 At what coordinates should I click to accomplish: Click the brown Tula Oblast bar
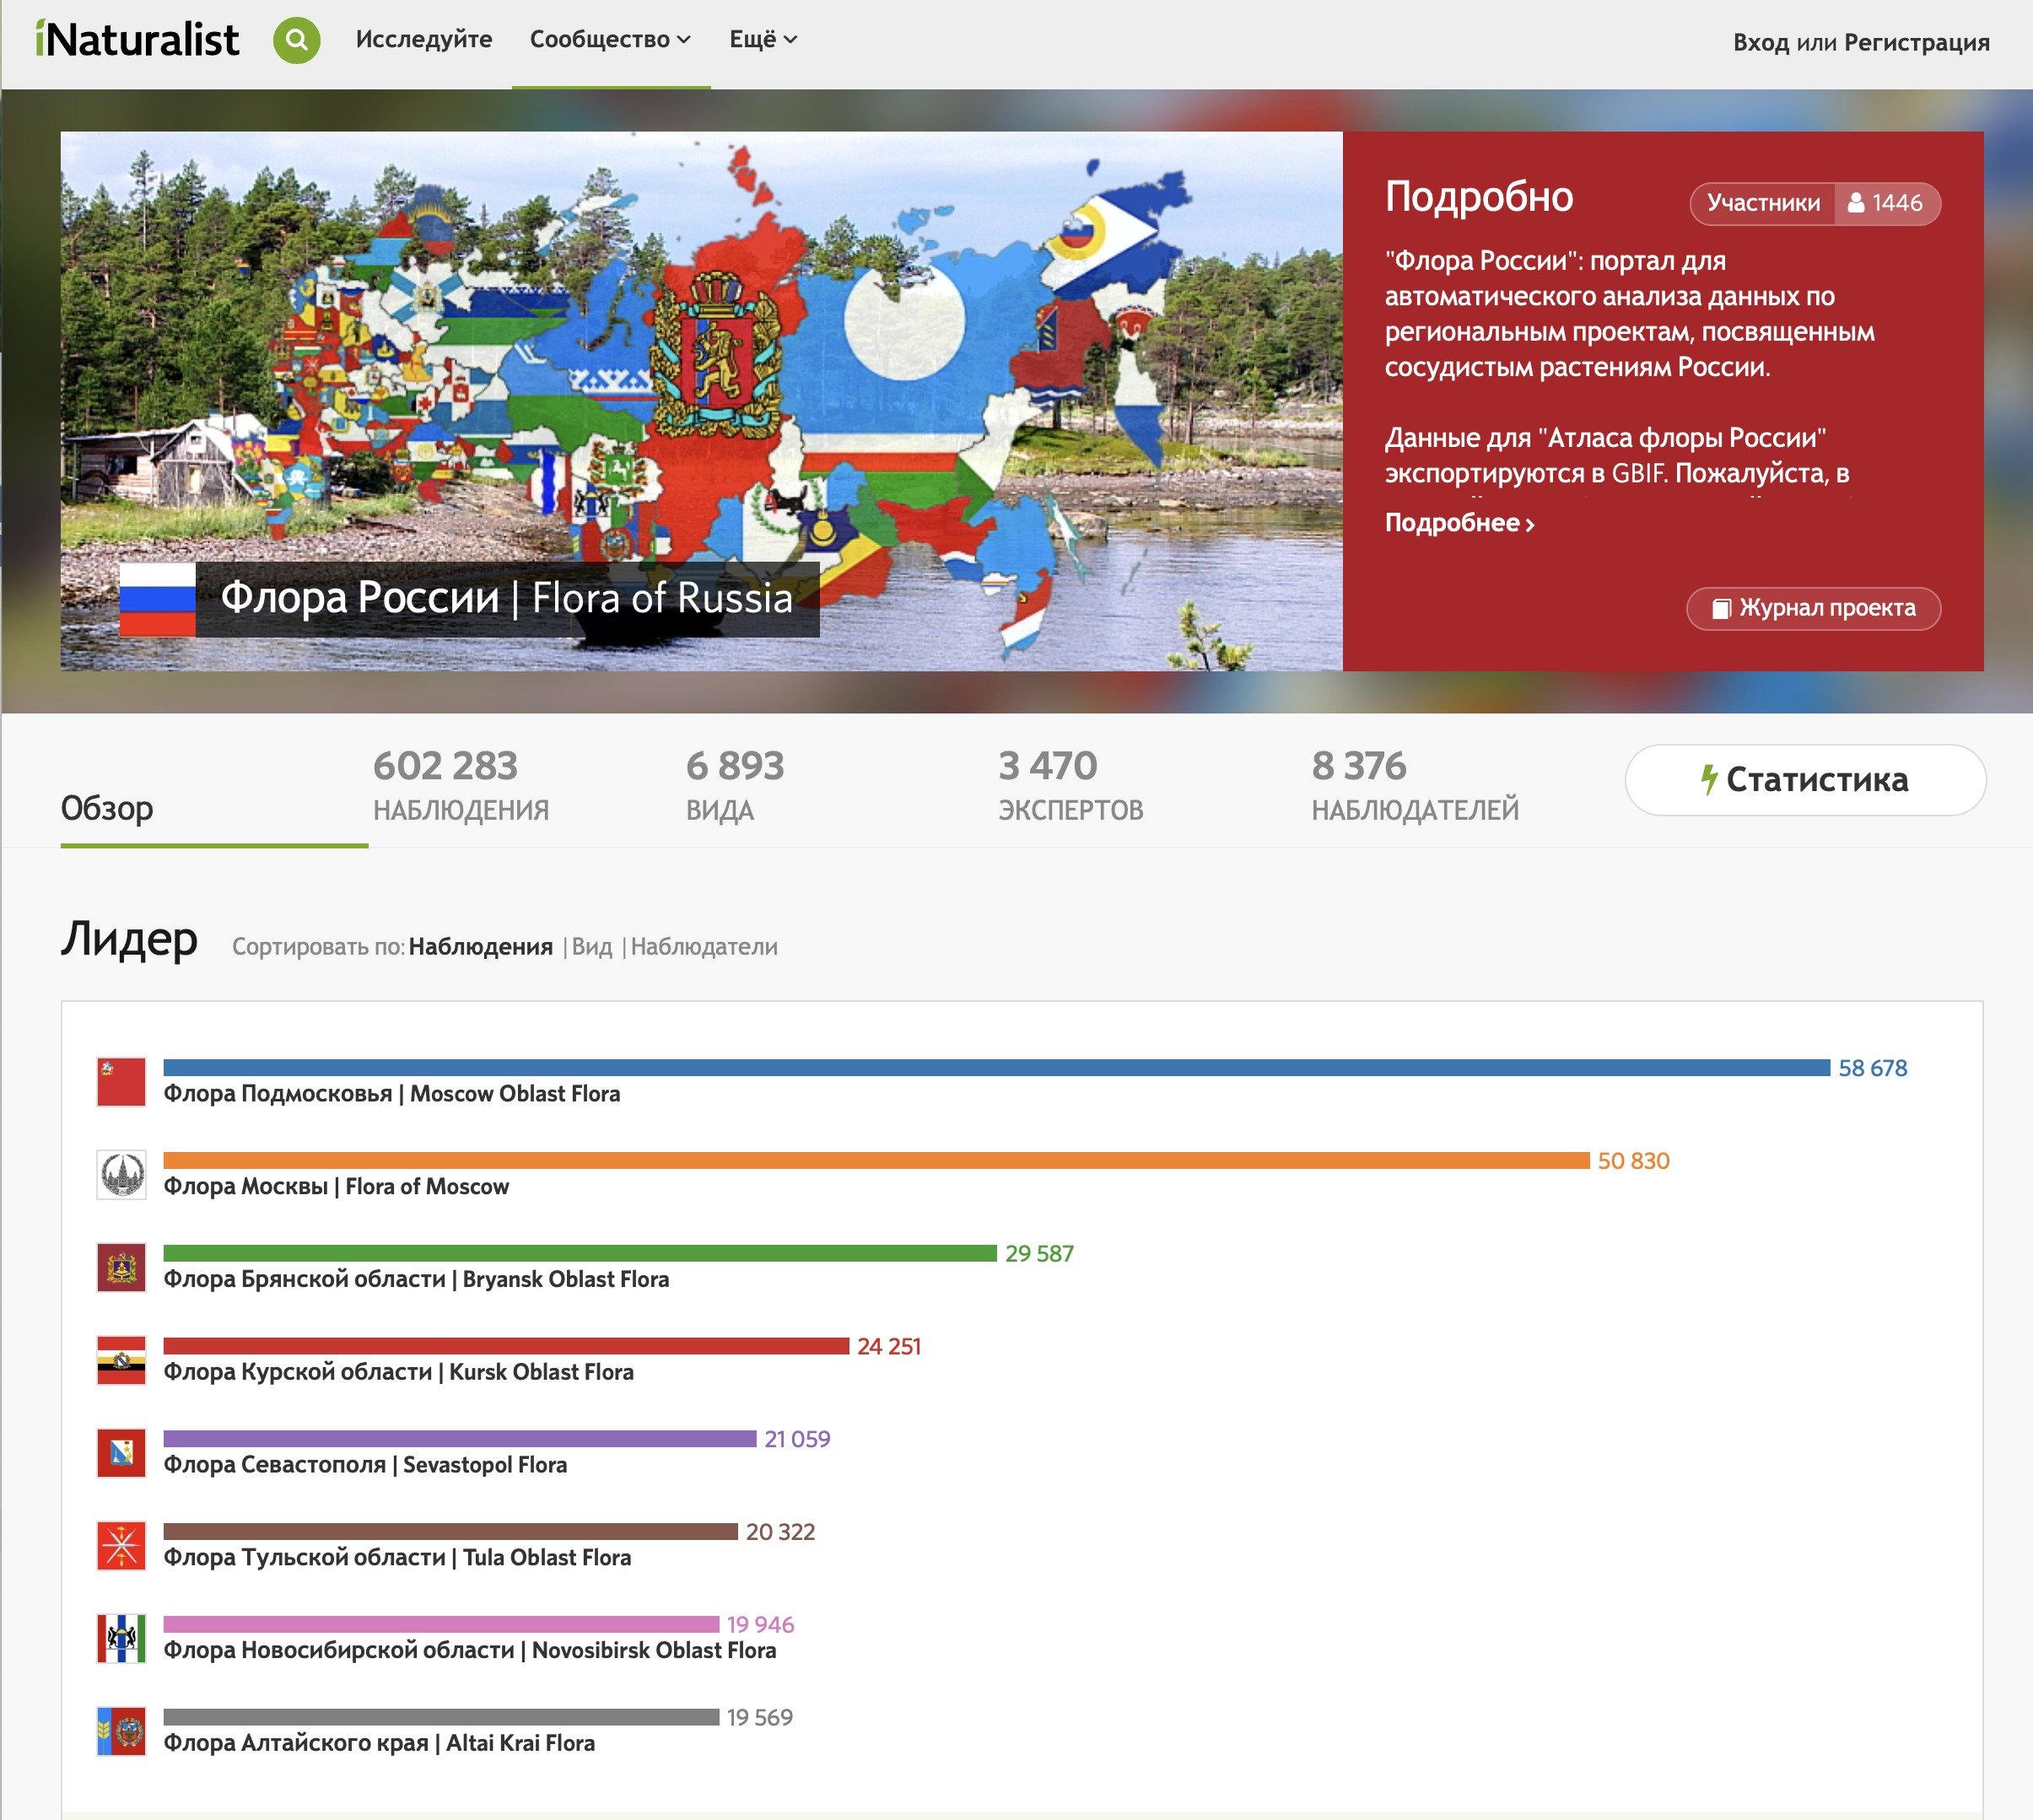tap(450, 1532)
